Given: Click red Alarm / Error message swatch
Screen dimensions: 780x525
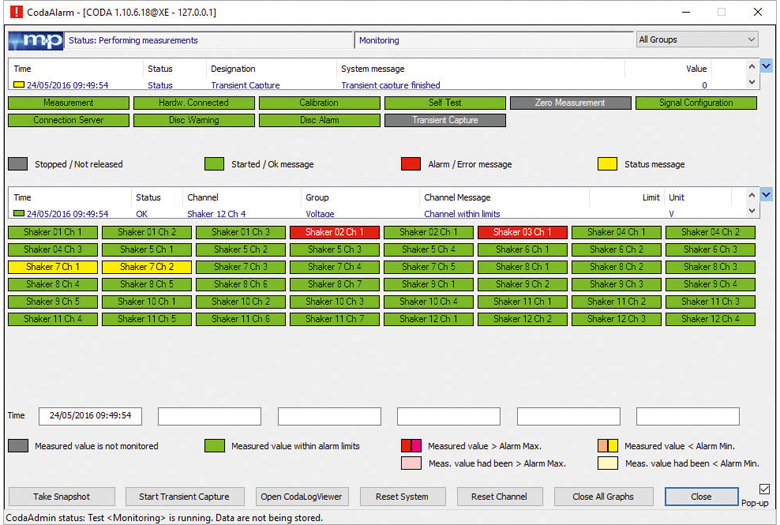Looking at the screenshot, I should click(411, 164).
